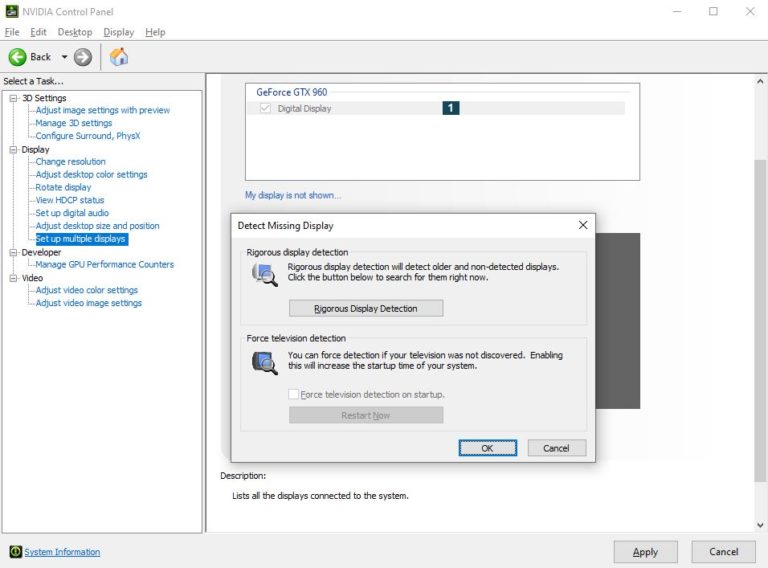Screen dimensions: 768x568
Task: Open the Display menu
Action: [x=119, y=32]
